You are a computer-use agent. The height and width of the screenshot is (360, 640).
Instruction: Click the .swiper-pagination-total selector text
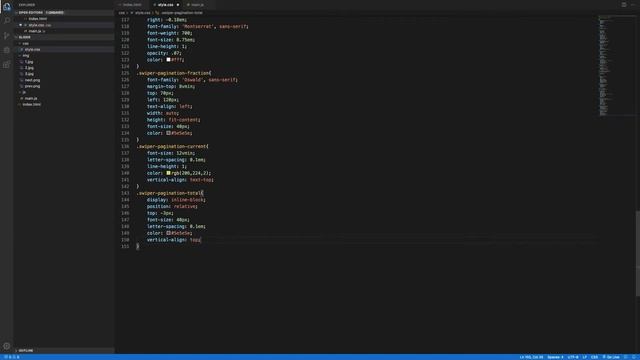[169, 193]
